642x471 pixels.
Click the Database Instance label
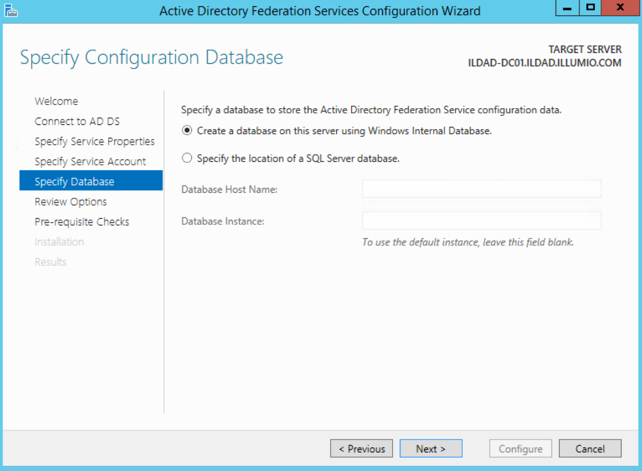pos(223,221)
